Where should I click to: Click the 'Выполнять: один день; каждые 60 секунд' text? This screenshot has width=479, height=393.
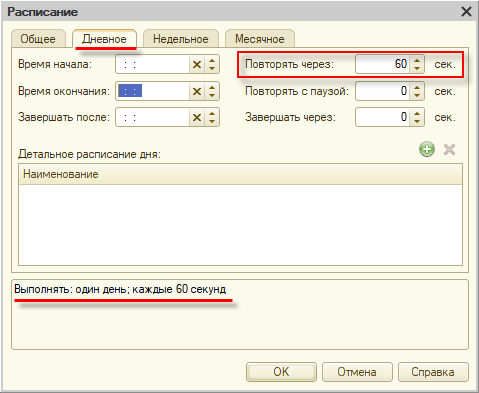pos(120,289)
